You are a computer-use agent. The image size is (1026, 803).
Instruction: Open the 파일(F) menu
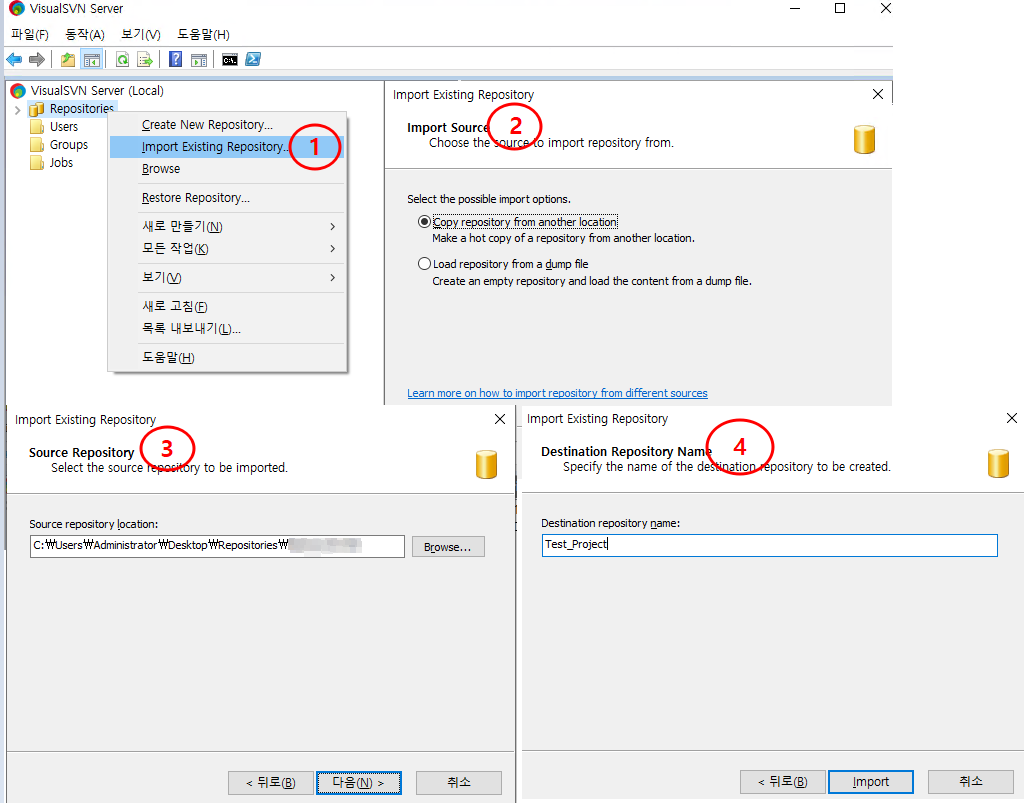(x=30, y=35)
